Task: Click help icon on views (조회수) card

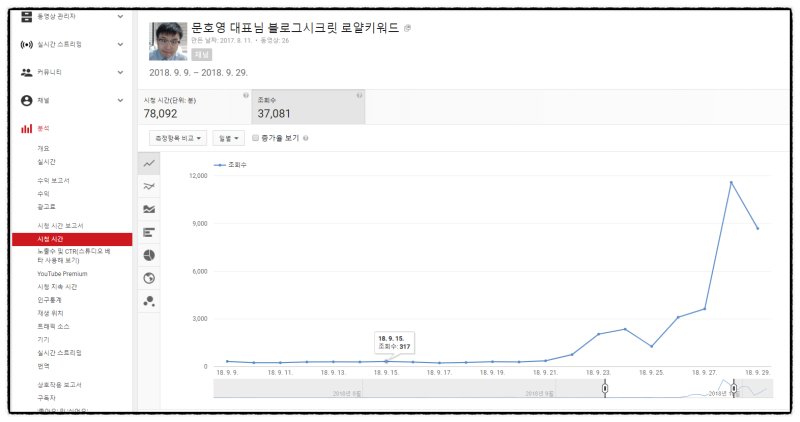Action: [x=359, y=95]
